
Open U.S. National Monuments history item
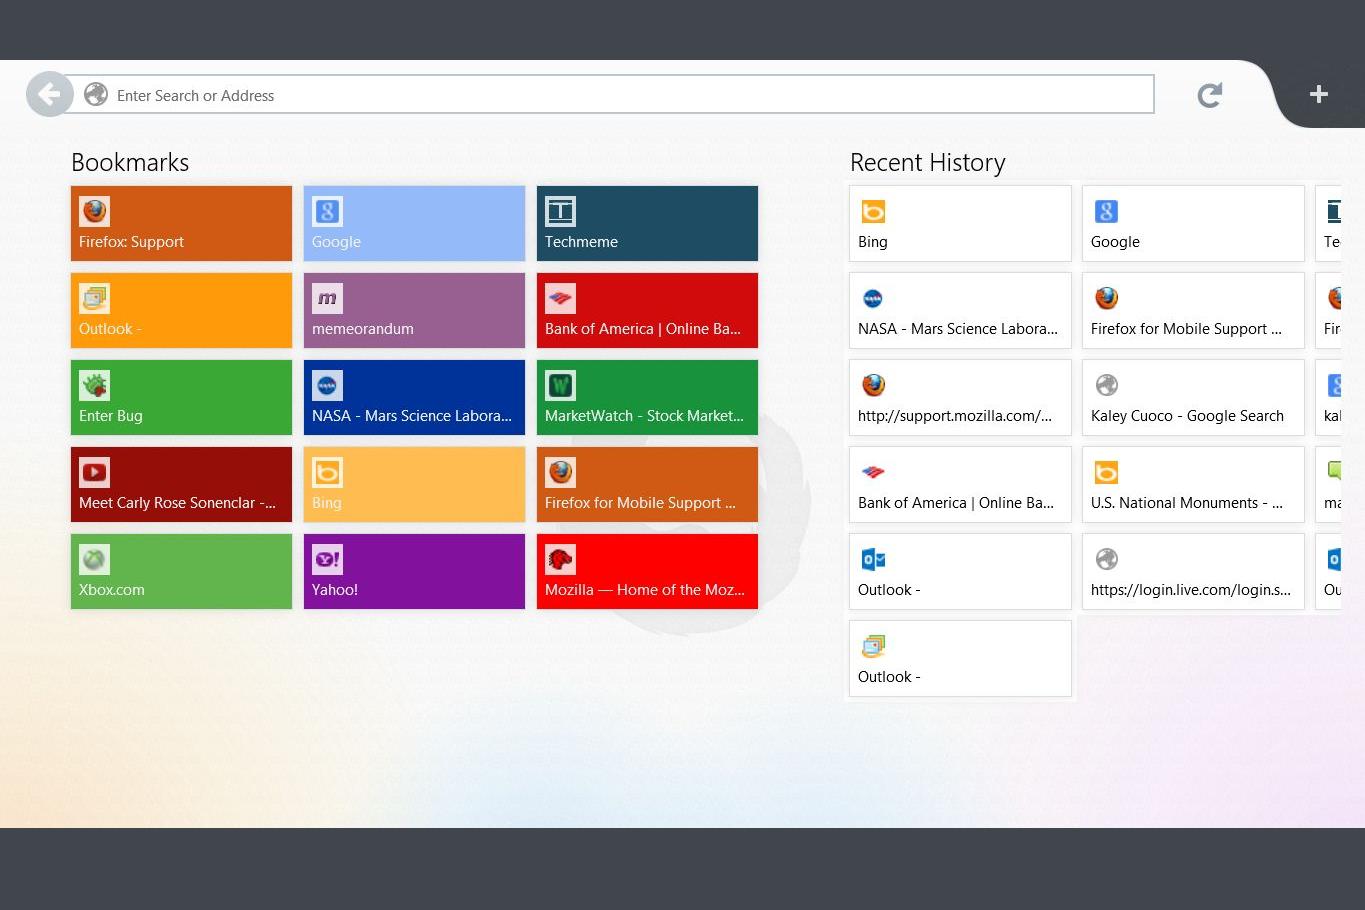pyautogui.click(x=1193, y=485)
